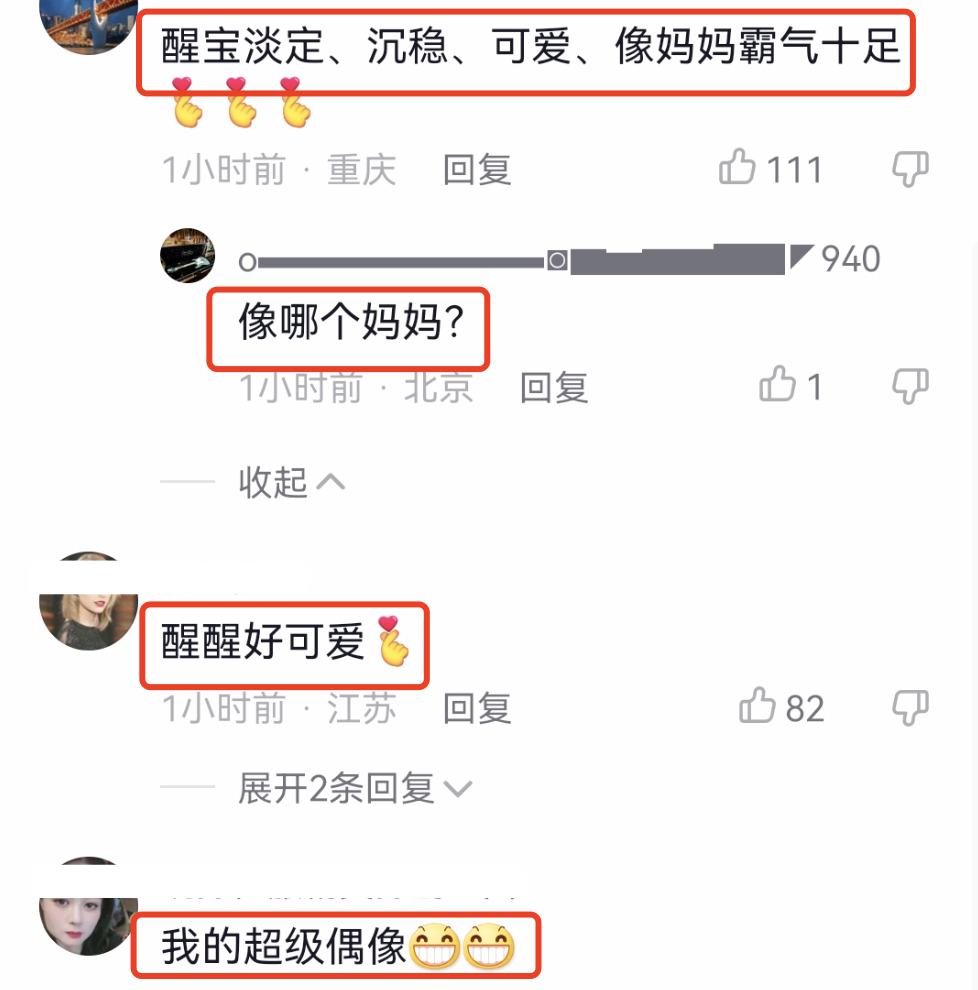This screenshot has height=990, width=978.
Task: Open the comment 像哪个妈妈?
Action: (351, 321)
